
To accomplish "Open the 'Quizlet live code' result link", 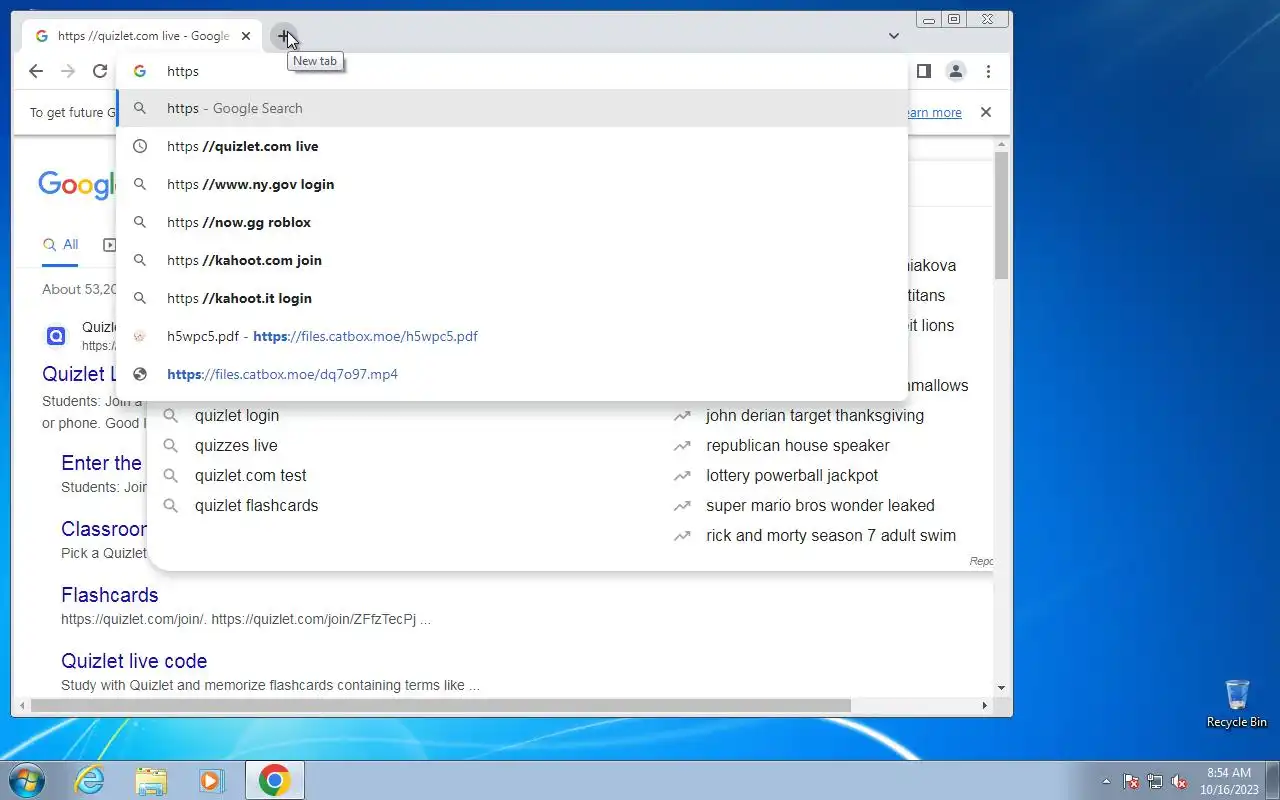I will coord(134,661).
